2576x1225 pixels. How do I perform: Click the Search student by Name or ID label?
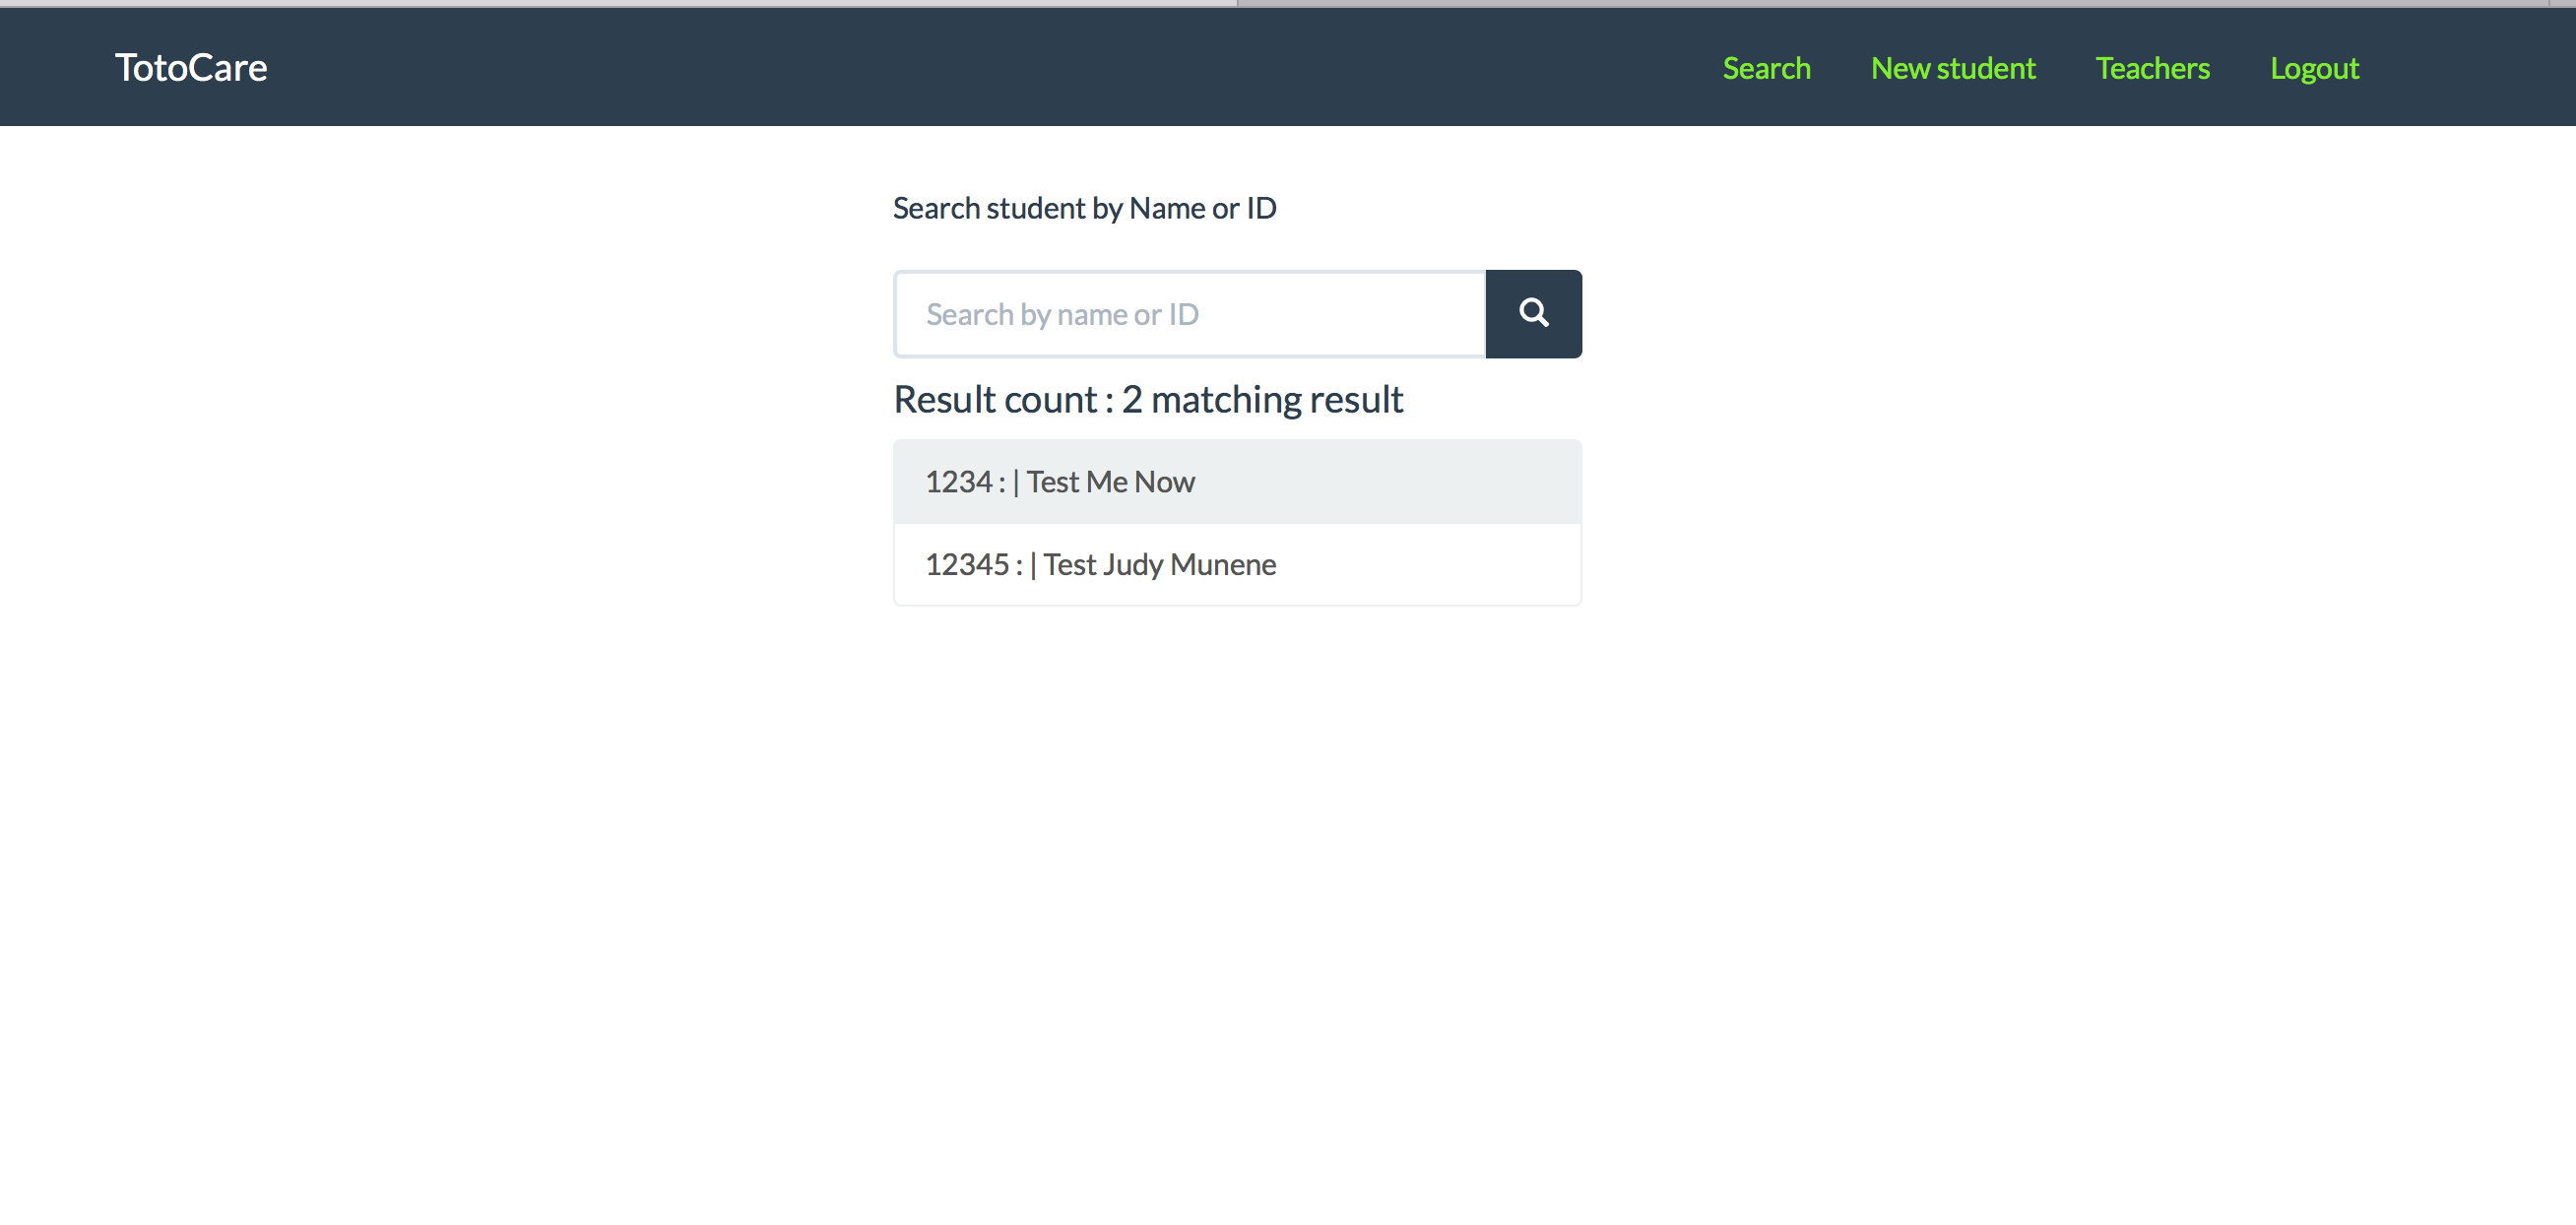click(x=1084, y=208)
